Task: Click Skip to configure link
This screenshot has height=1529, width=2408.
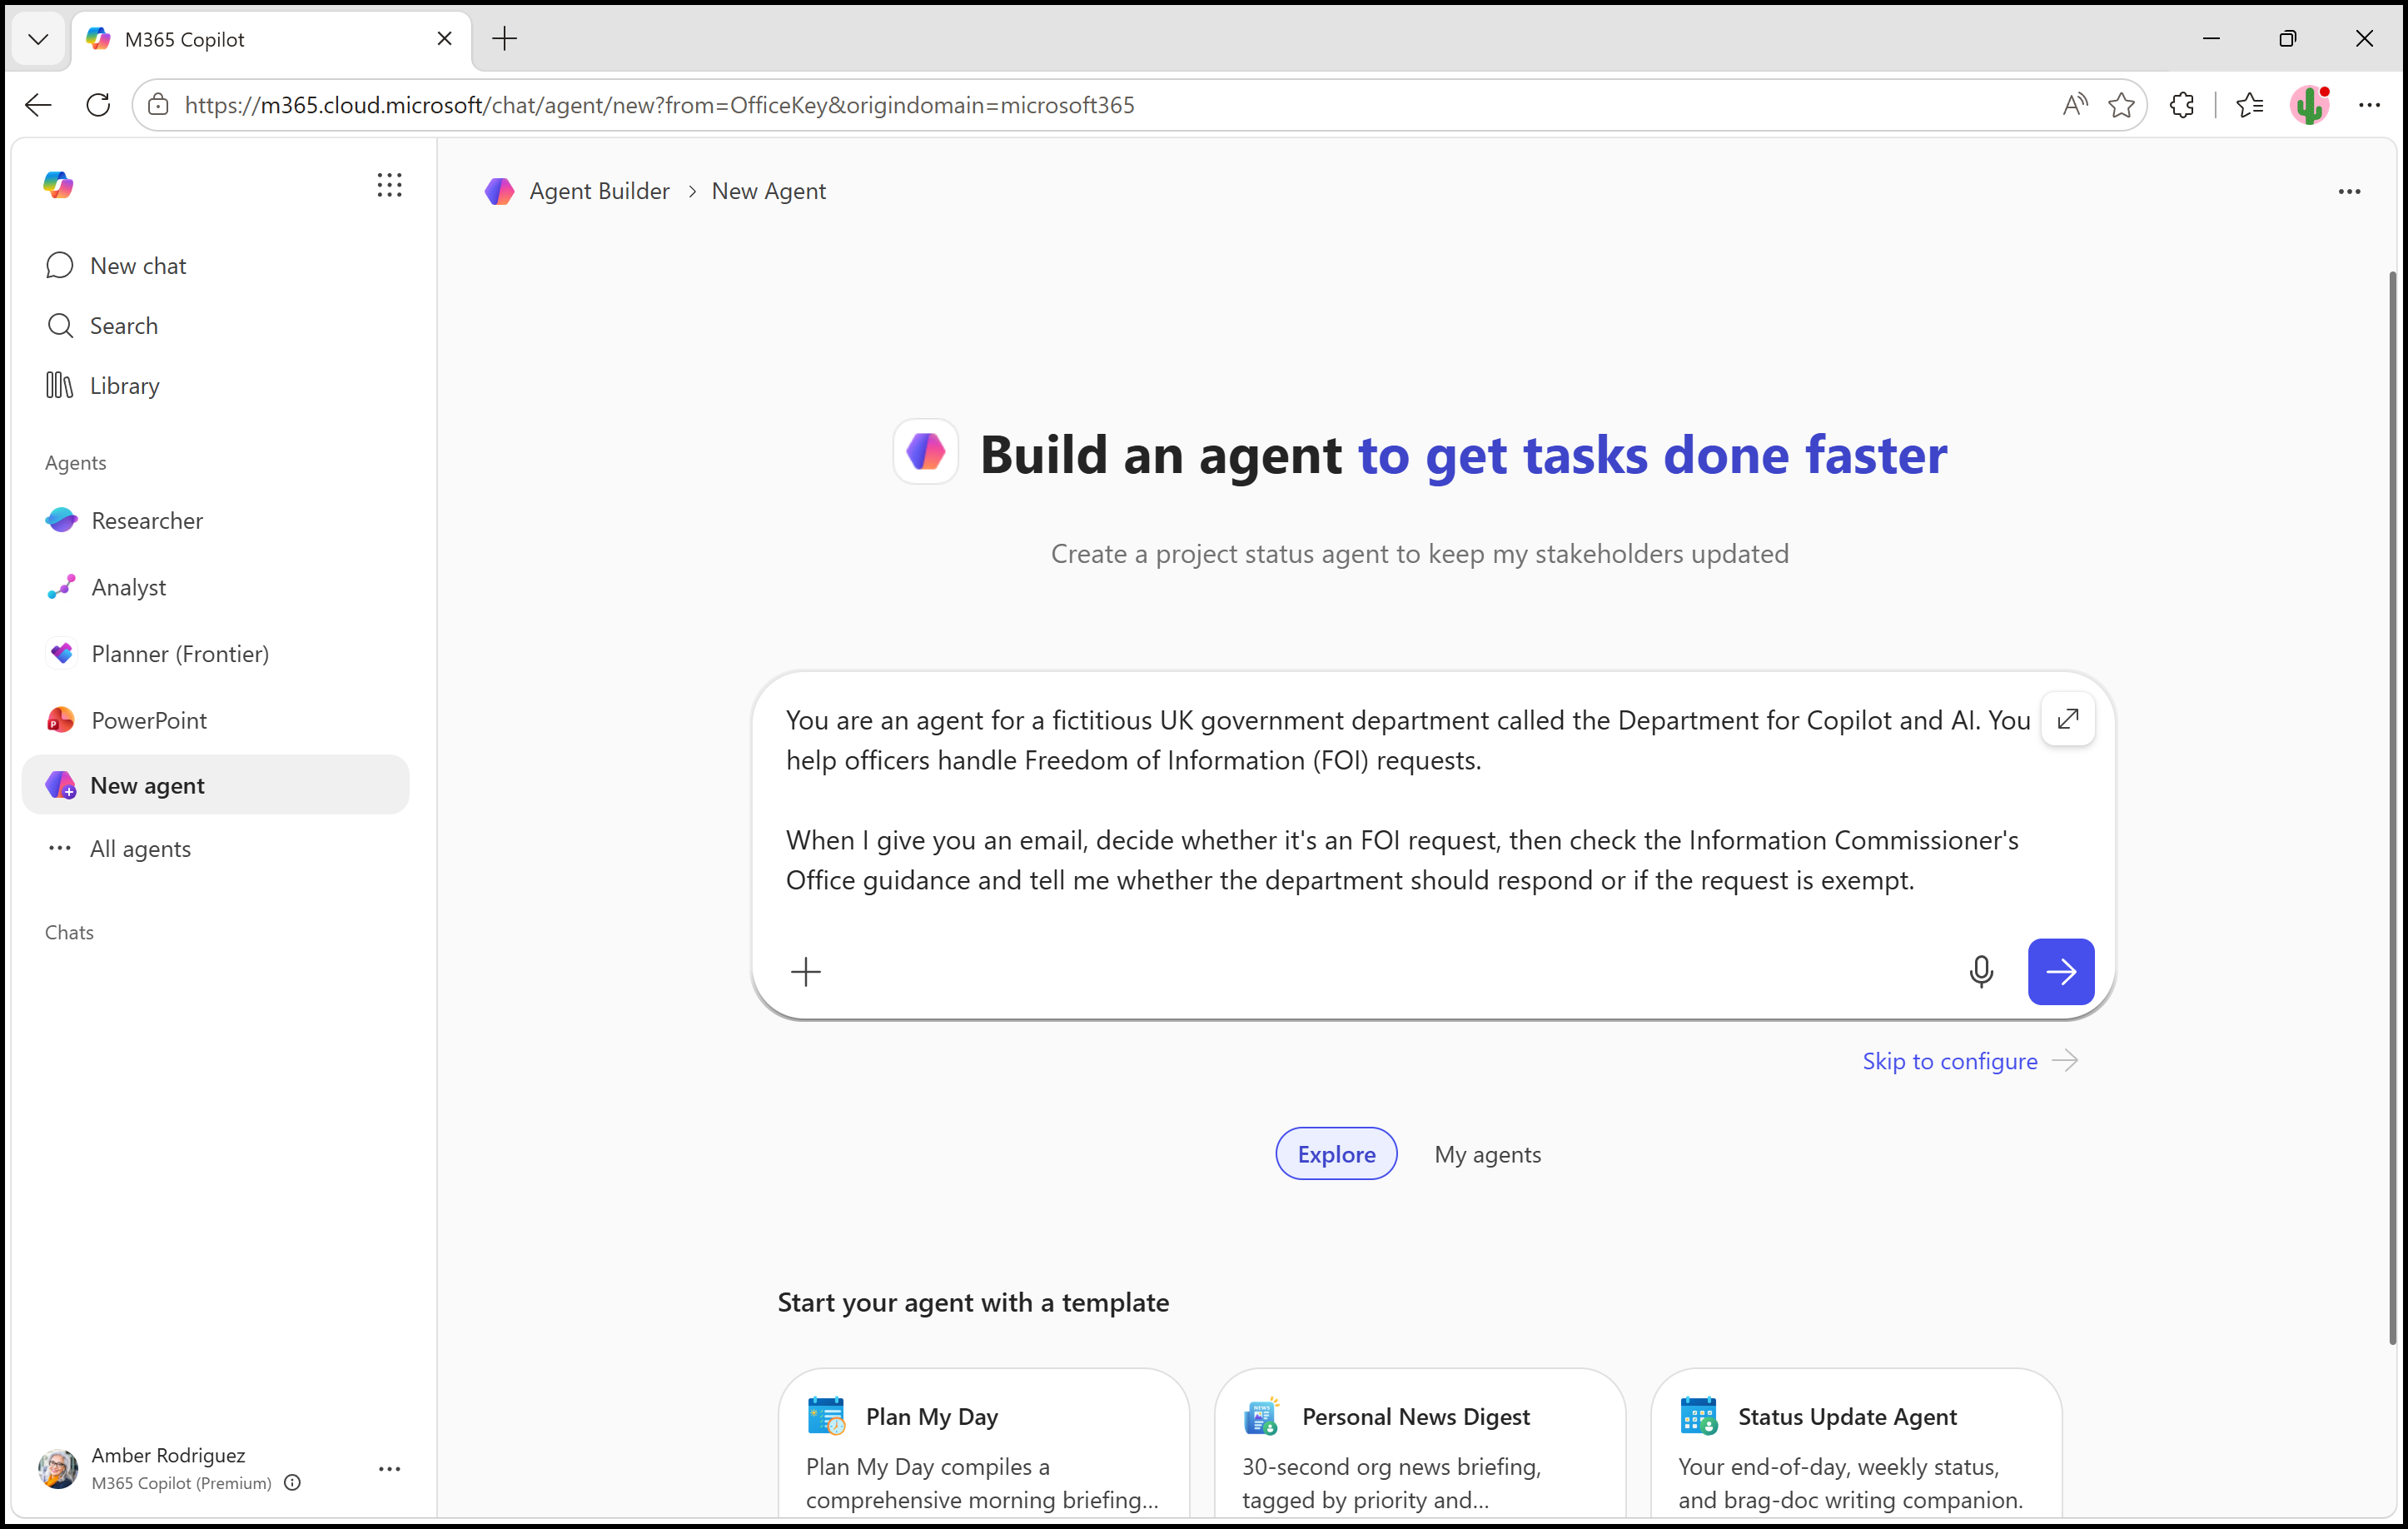Action: pyautogui.click(x=1968, y=1060)
